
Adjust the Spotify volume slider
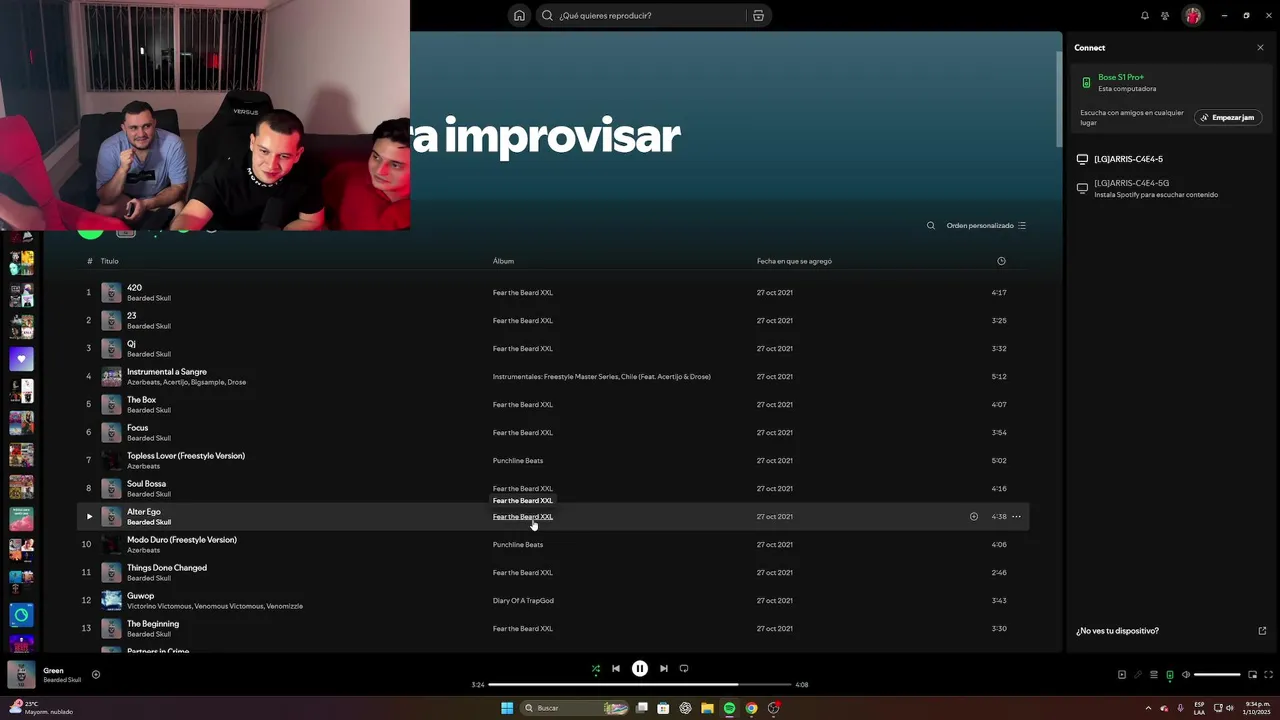[1217, 675]
